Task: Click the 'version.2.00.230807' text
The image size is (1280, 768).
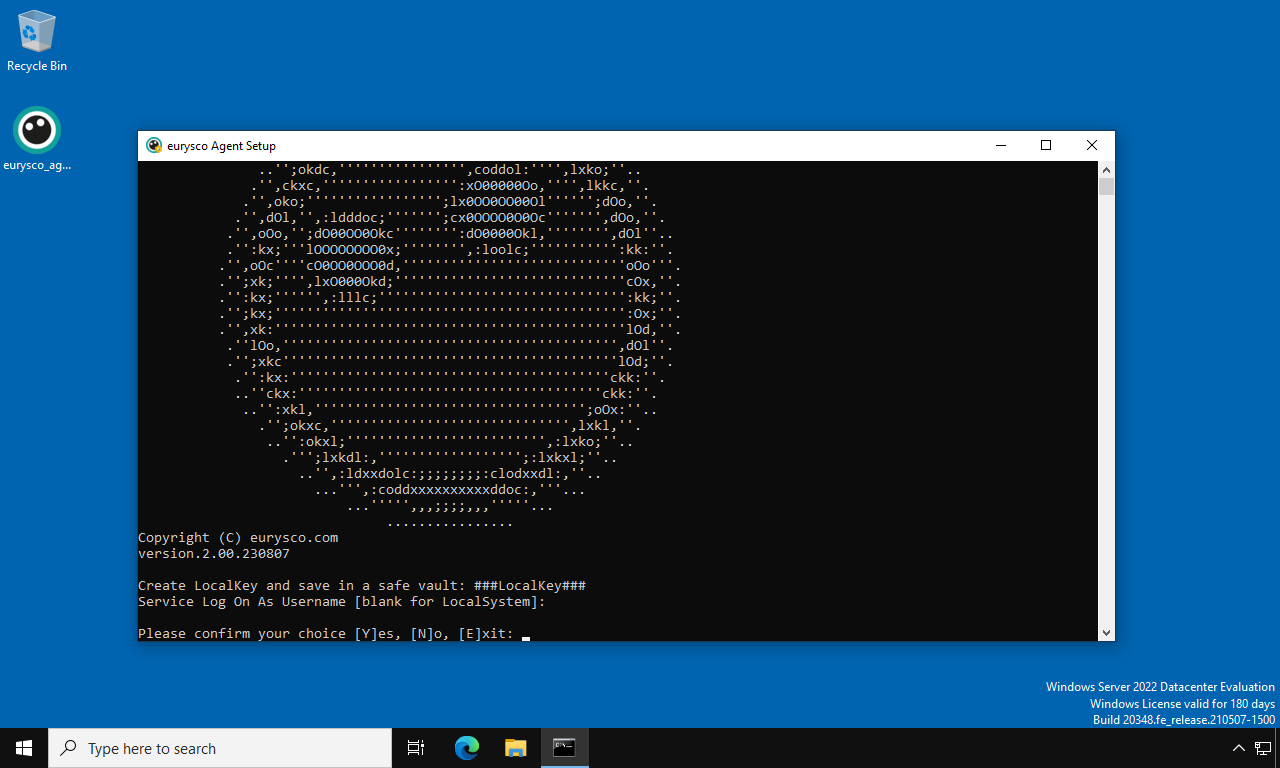Action: [x=214, y=553]
